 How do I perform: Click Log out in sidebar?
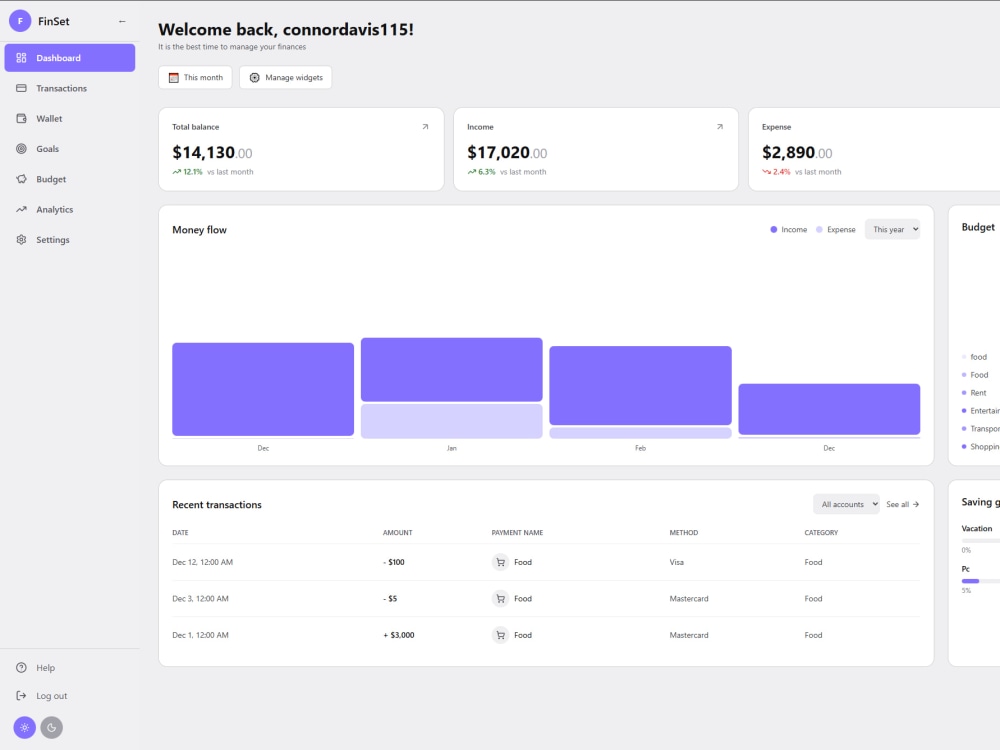coord(70,696)
